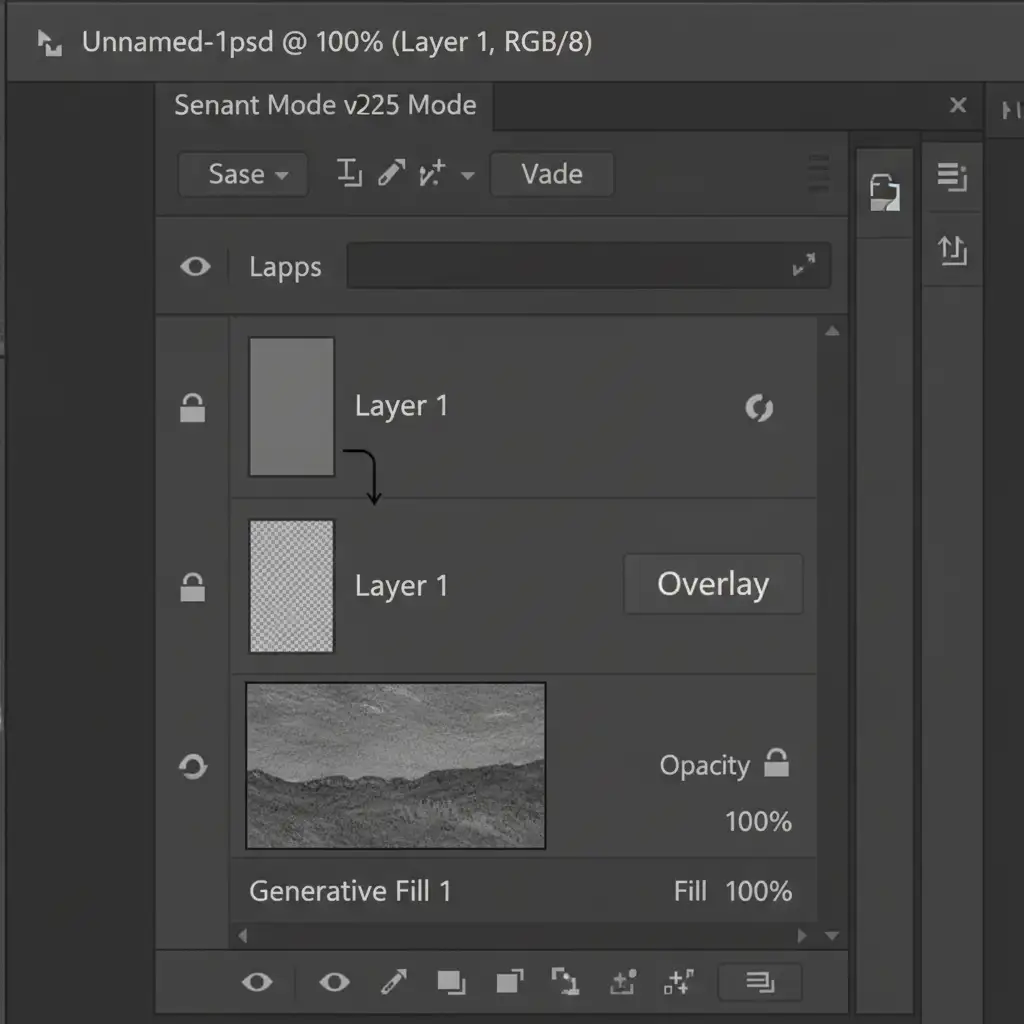The width and height of the screenshot is (1024, 1024).
Task: Click the stacked-lines menu button in bottom bar
Action: 760,983
